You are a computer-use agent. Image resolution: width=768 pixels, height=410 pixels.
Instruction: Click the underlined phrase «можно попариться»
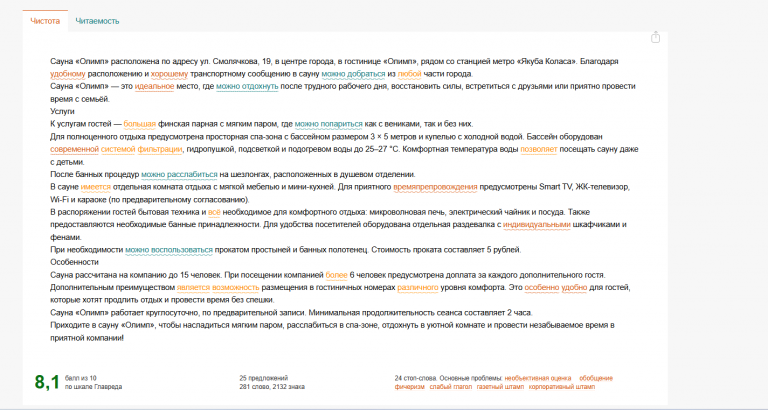click(329, 124)
